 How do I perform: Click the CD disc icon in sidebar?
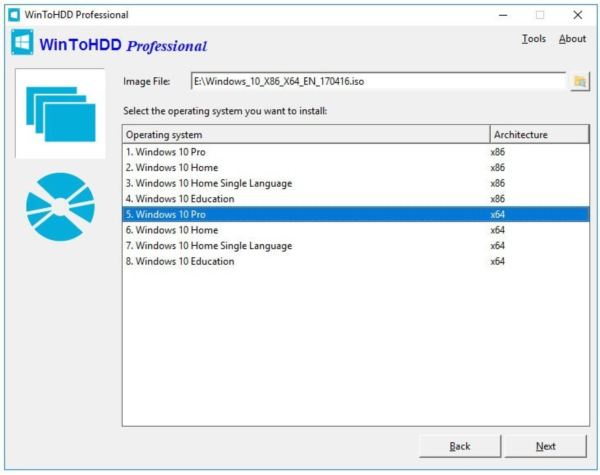[60, 207]
